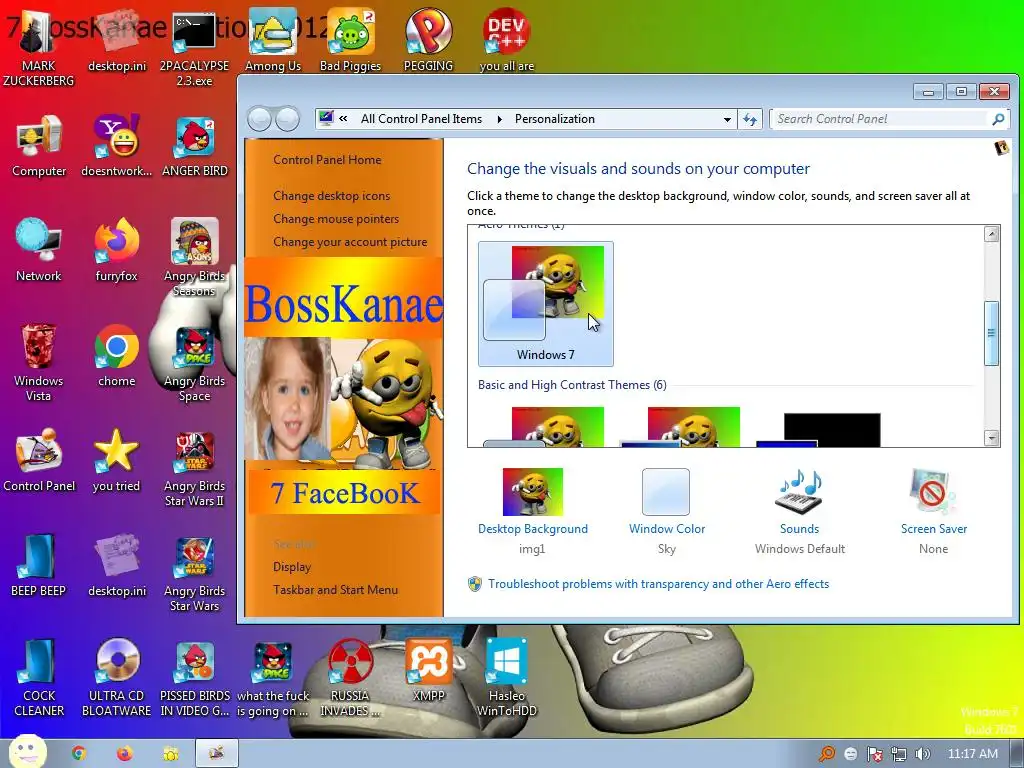Open the help icon in window corner
Screen dimensions: 1024x768
coord(1001,148)
